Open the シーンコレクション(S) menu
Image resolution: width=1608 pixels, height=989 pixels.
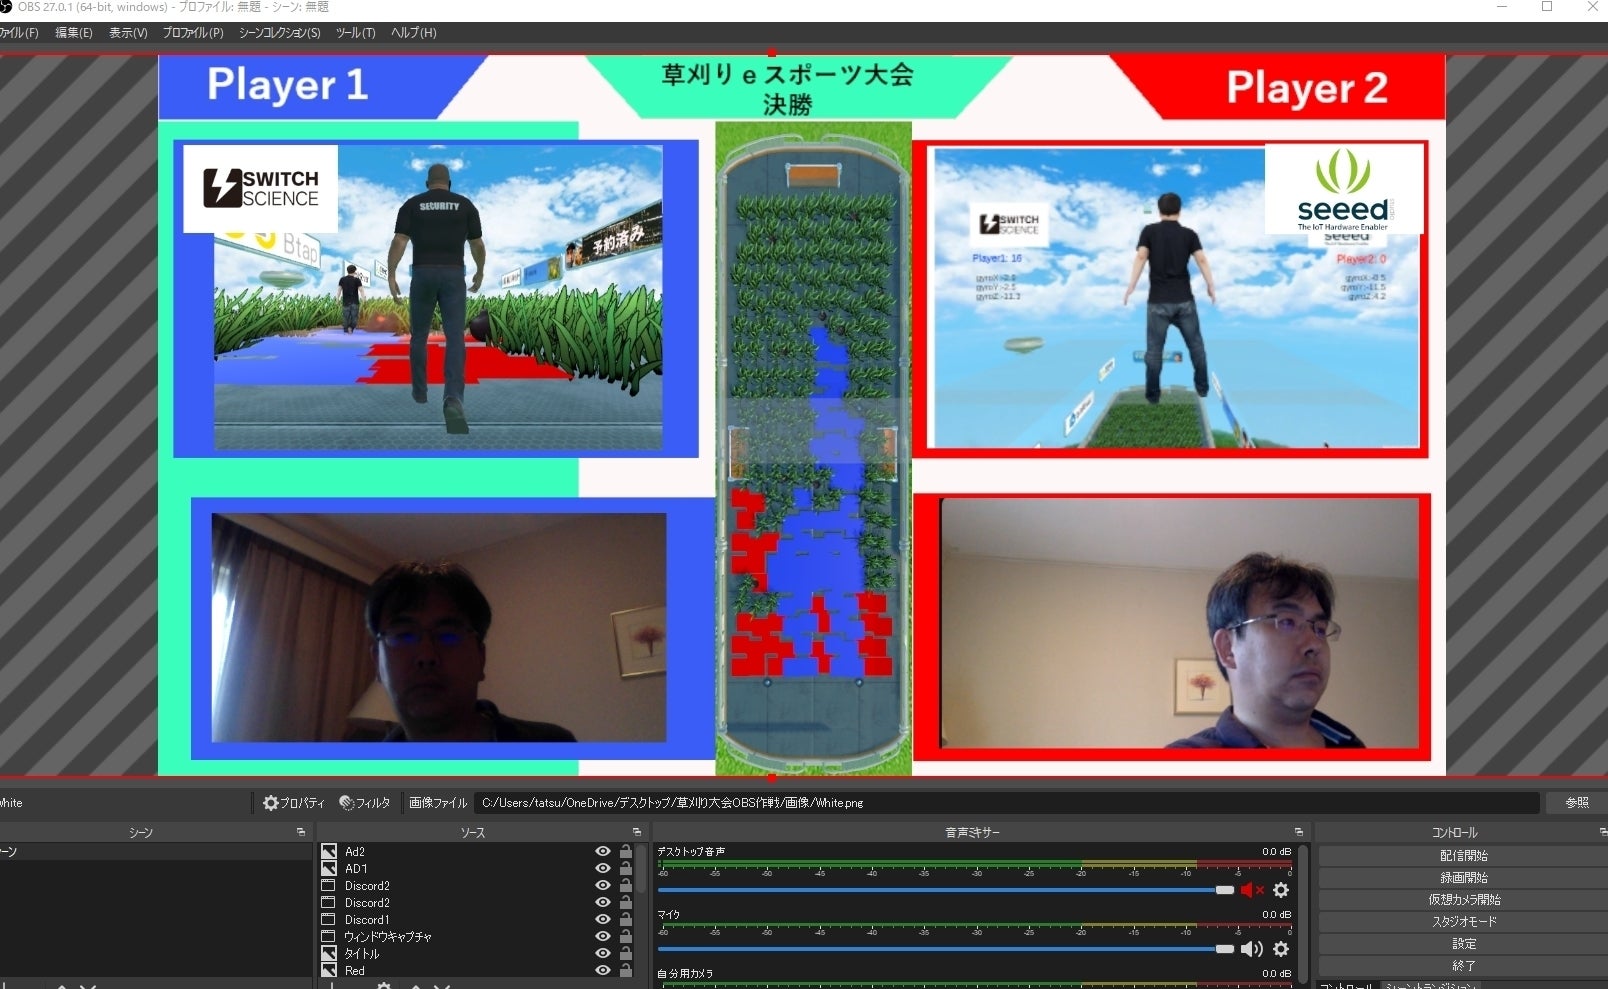279,33
